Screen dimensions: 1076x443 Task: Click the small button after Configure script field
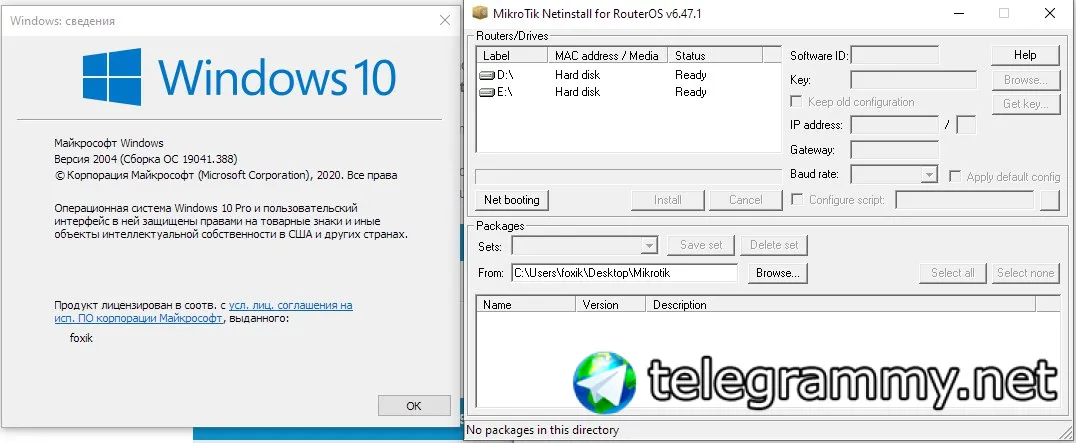(x=1050, y=200)
